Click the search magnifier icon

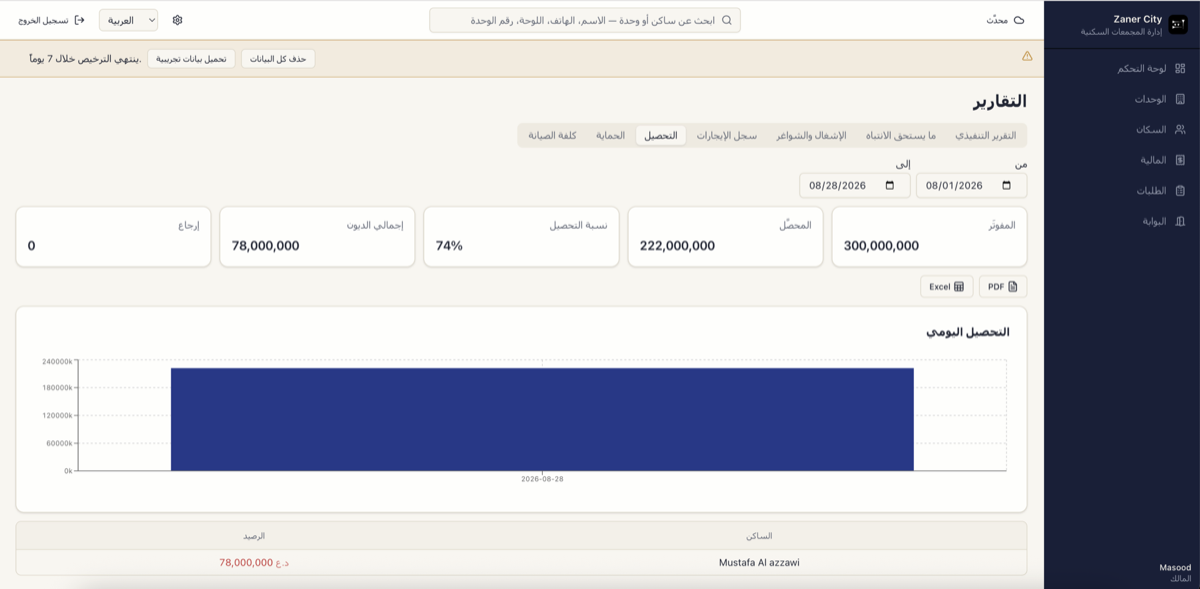click(727, 20)
